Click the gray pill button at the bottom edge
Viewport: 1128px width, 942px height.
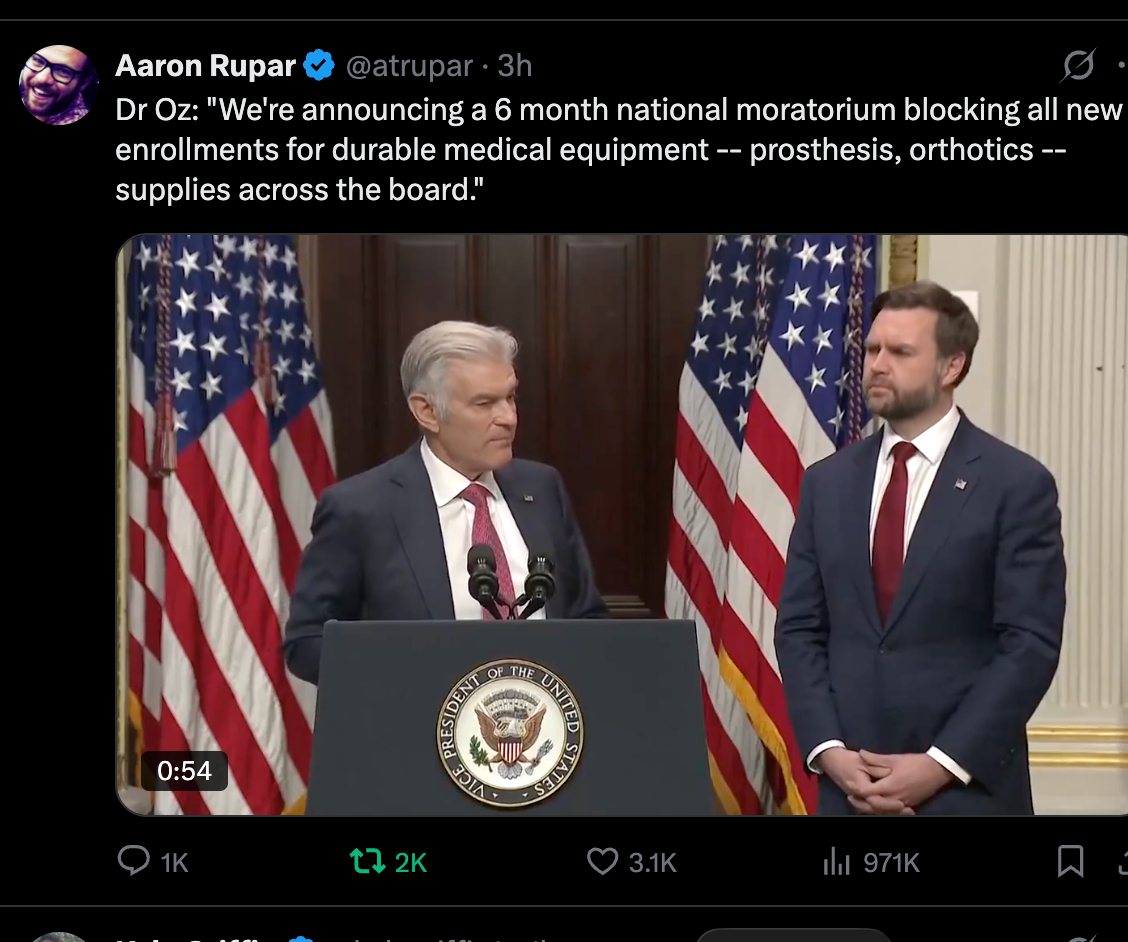(793, 938)
